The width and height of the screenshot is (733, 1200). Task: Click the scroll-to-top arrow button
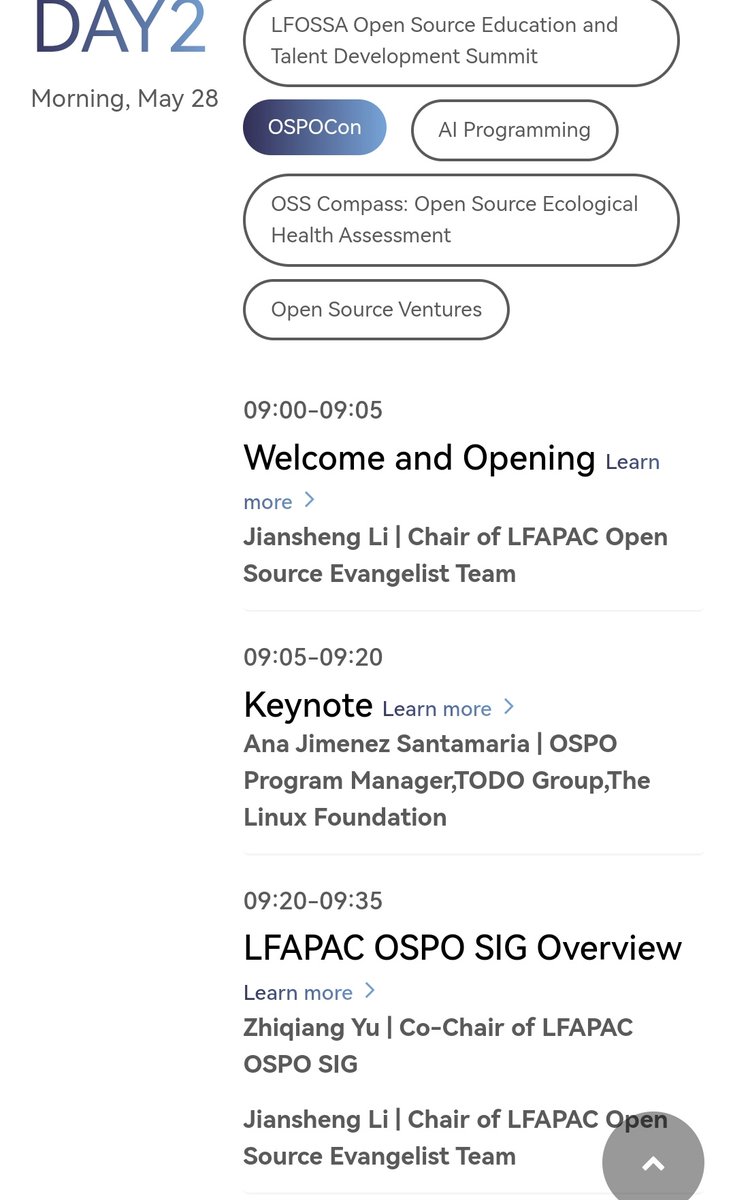pyautogui.click(x=653, y=1162)
